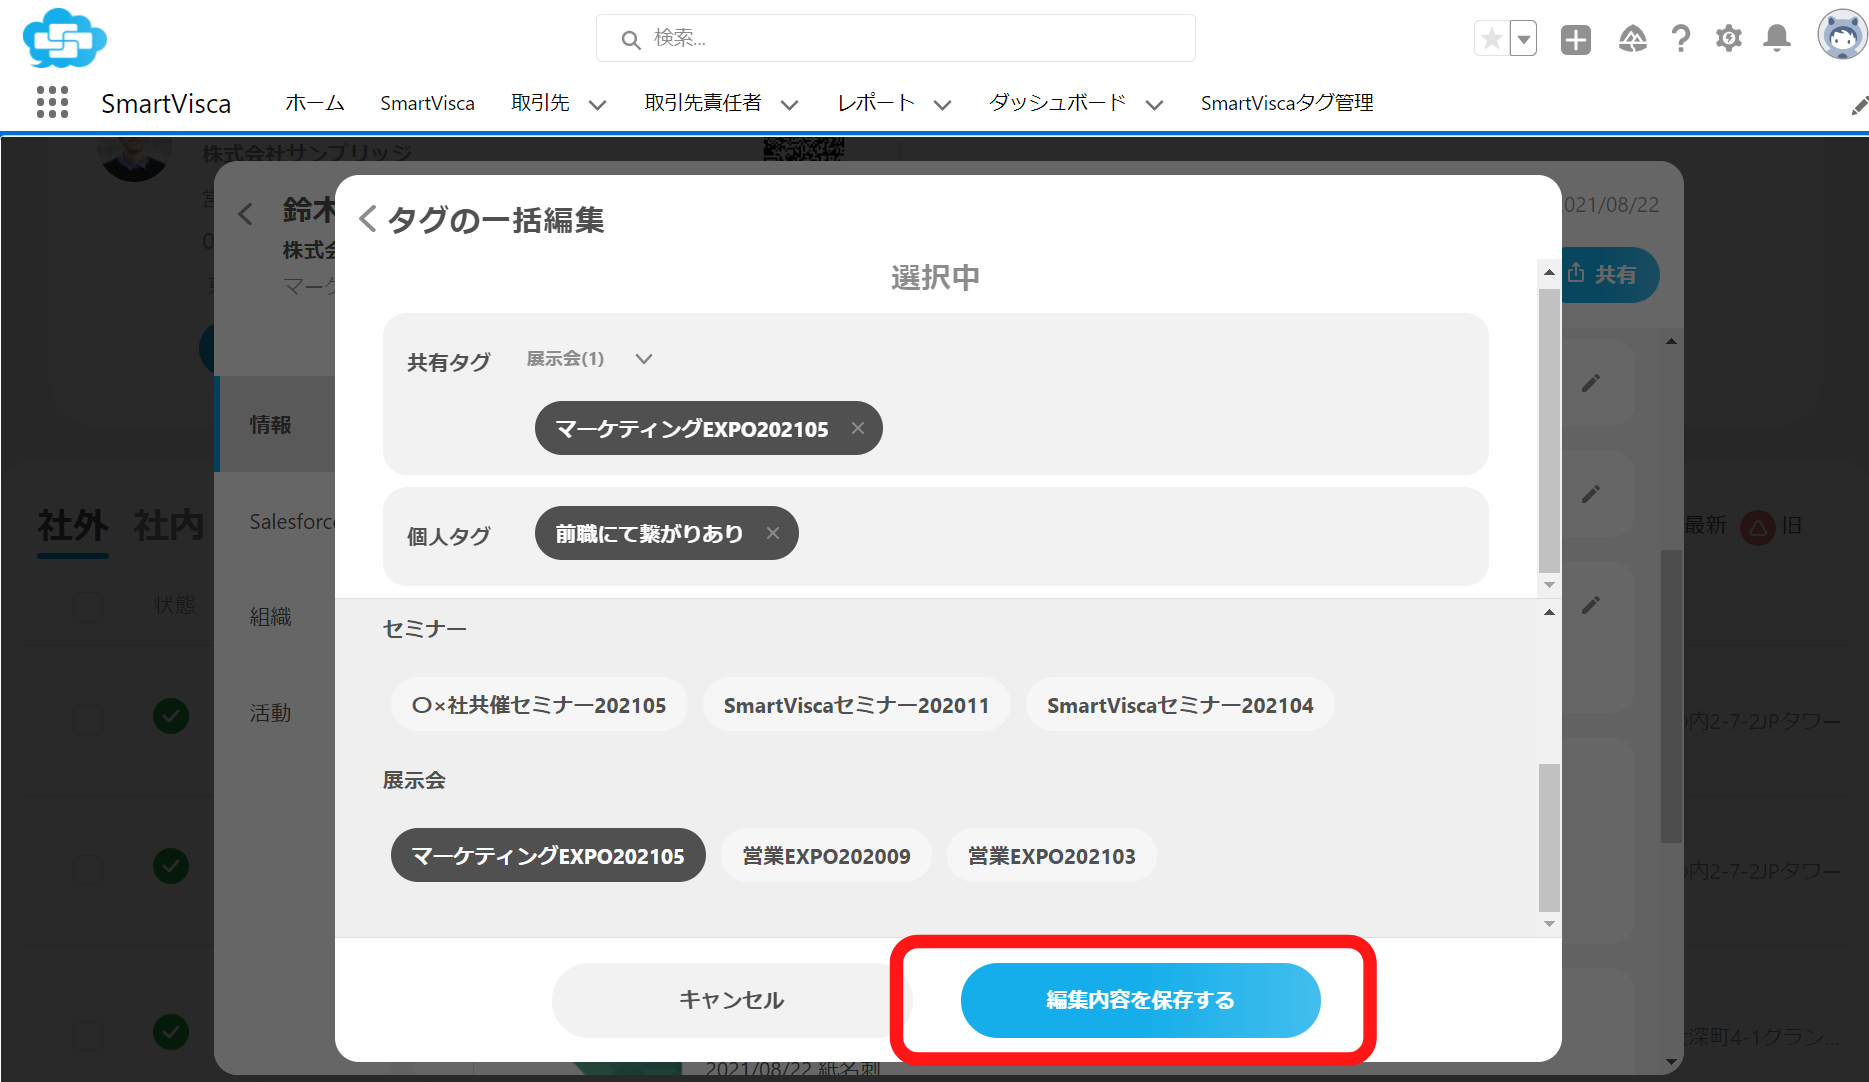Click the top pencil edit icon at right

1590,383
